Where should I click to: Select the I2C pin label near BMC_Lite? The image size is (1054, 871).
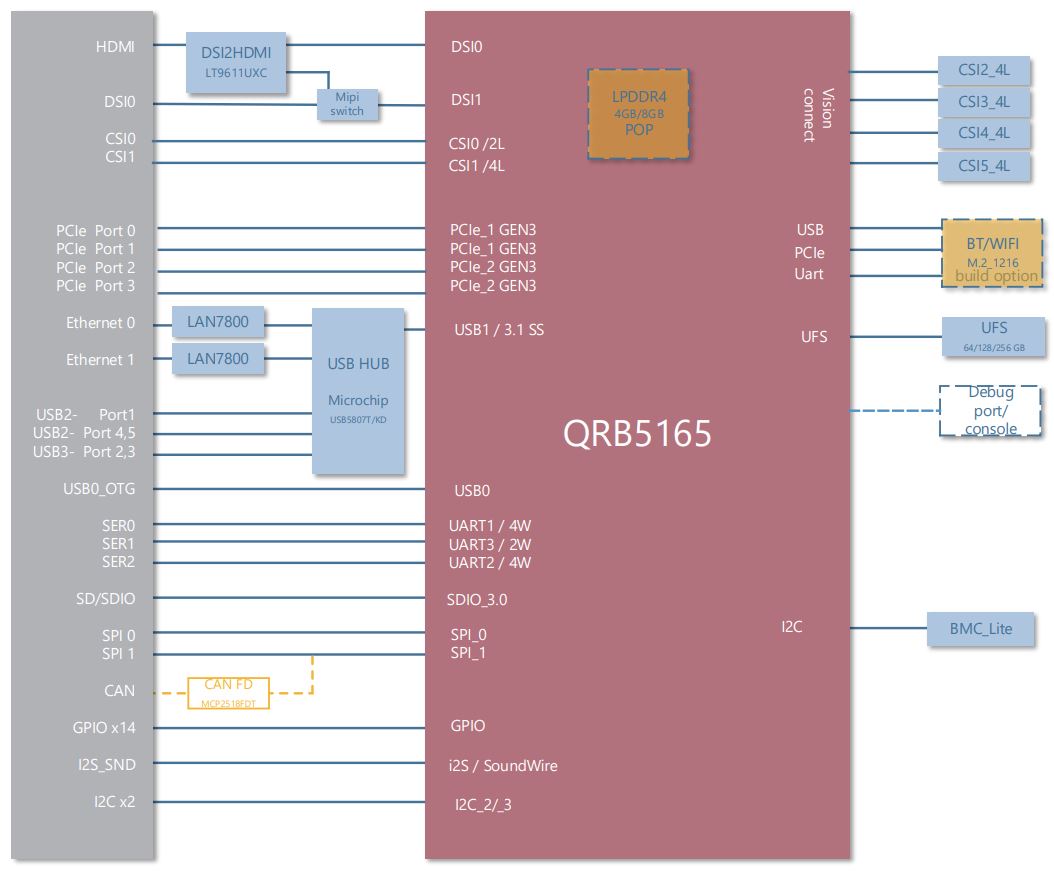point(792,627)
